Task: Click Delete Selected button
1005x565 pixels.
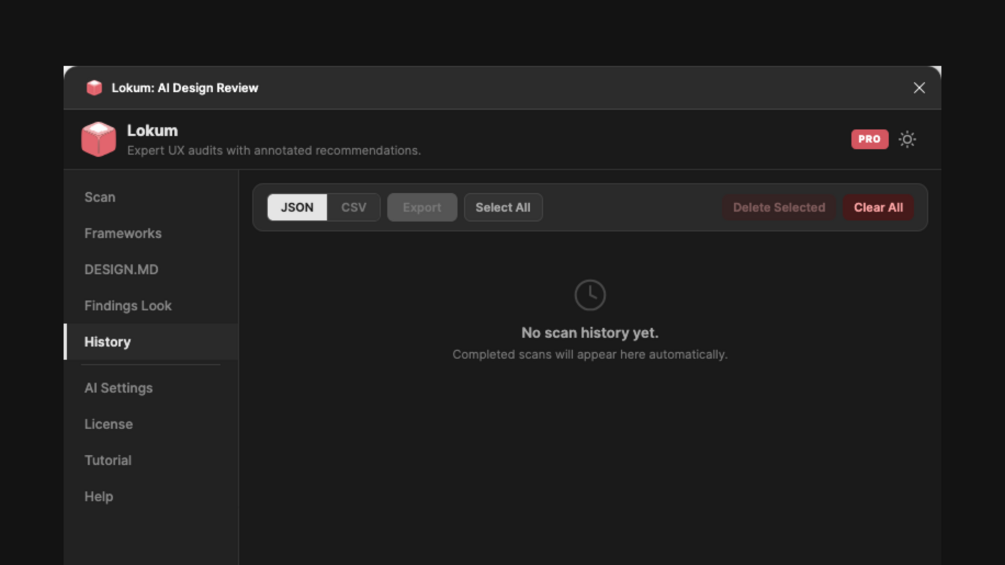Action: pos(779,208)
